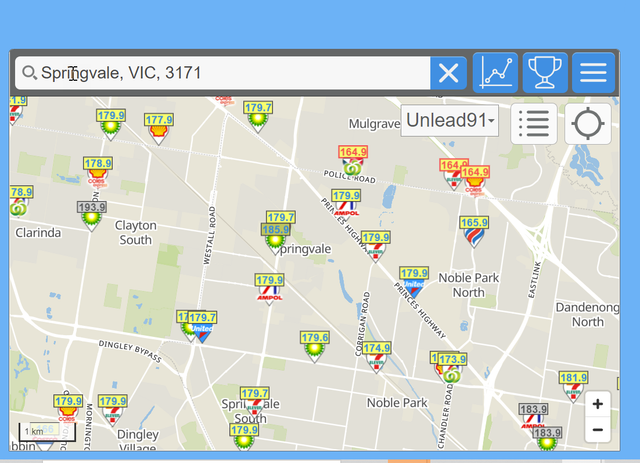Select BP station priced 193.9
Viewport: 640px width, 463px height.
tap(92, 216)
